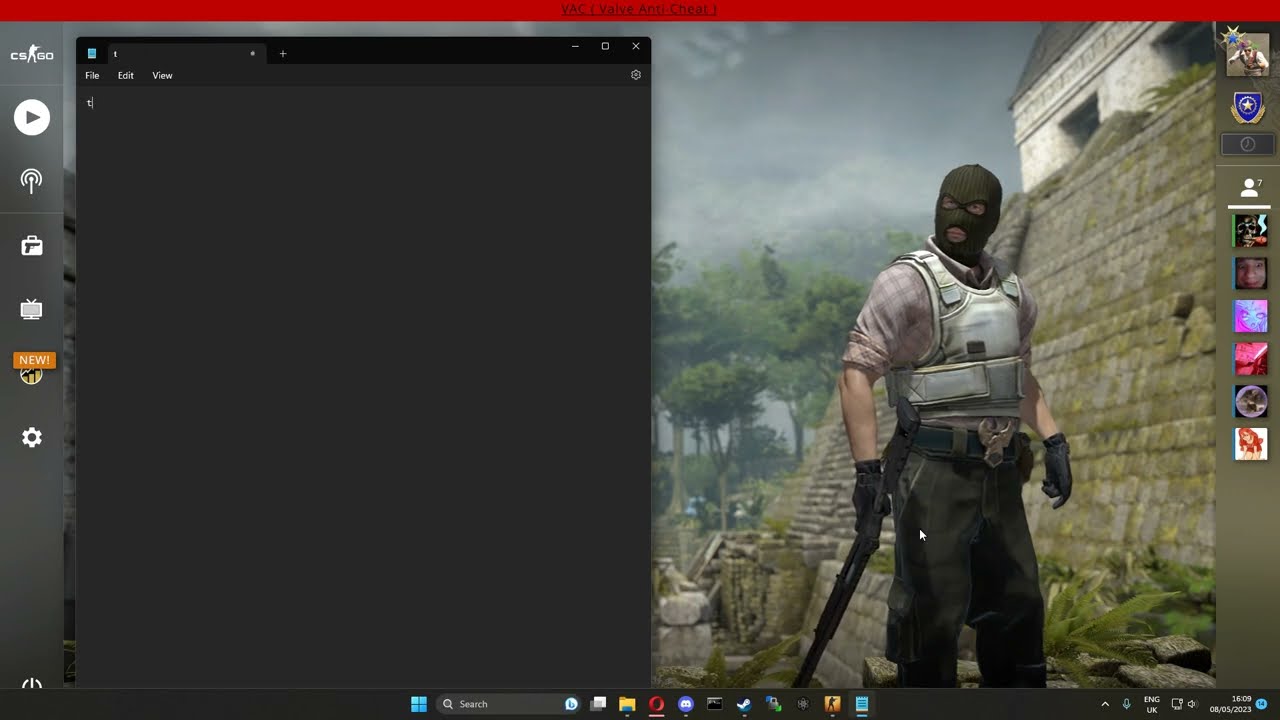Open the Notepad File menu
Image resolution: width=1280 pixels, height=720 pixels.
(92, 75)
